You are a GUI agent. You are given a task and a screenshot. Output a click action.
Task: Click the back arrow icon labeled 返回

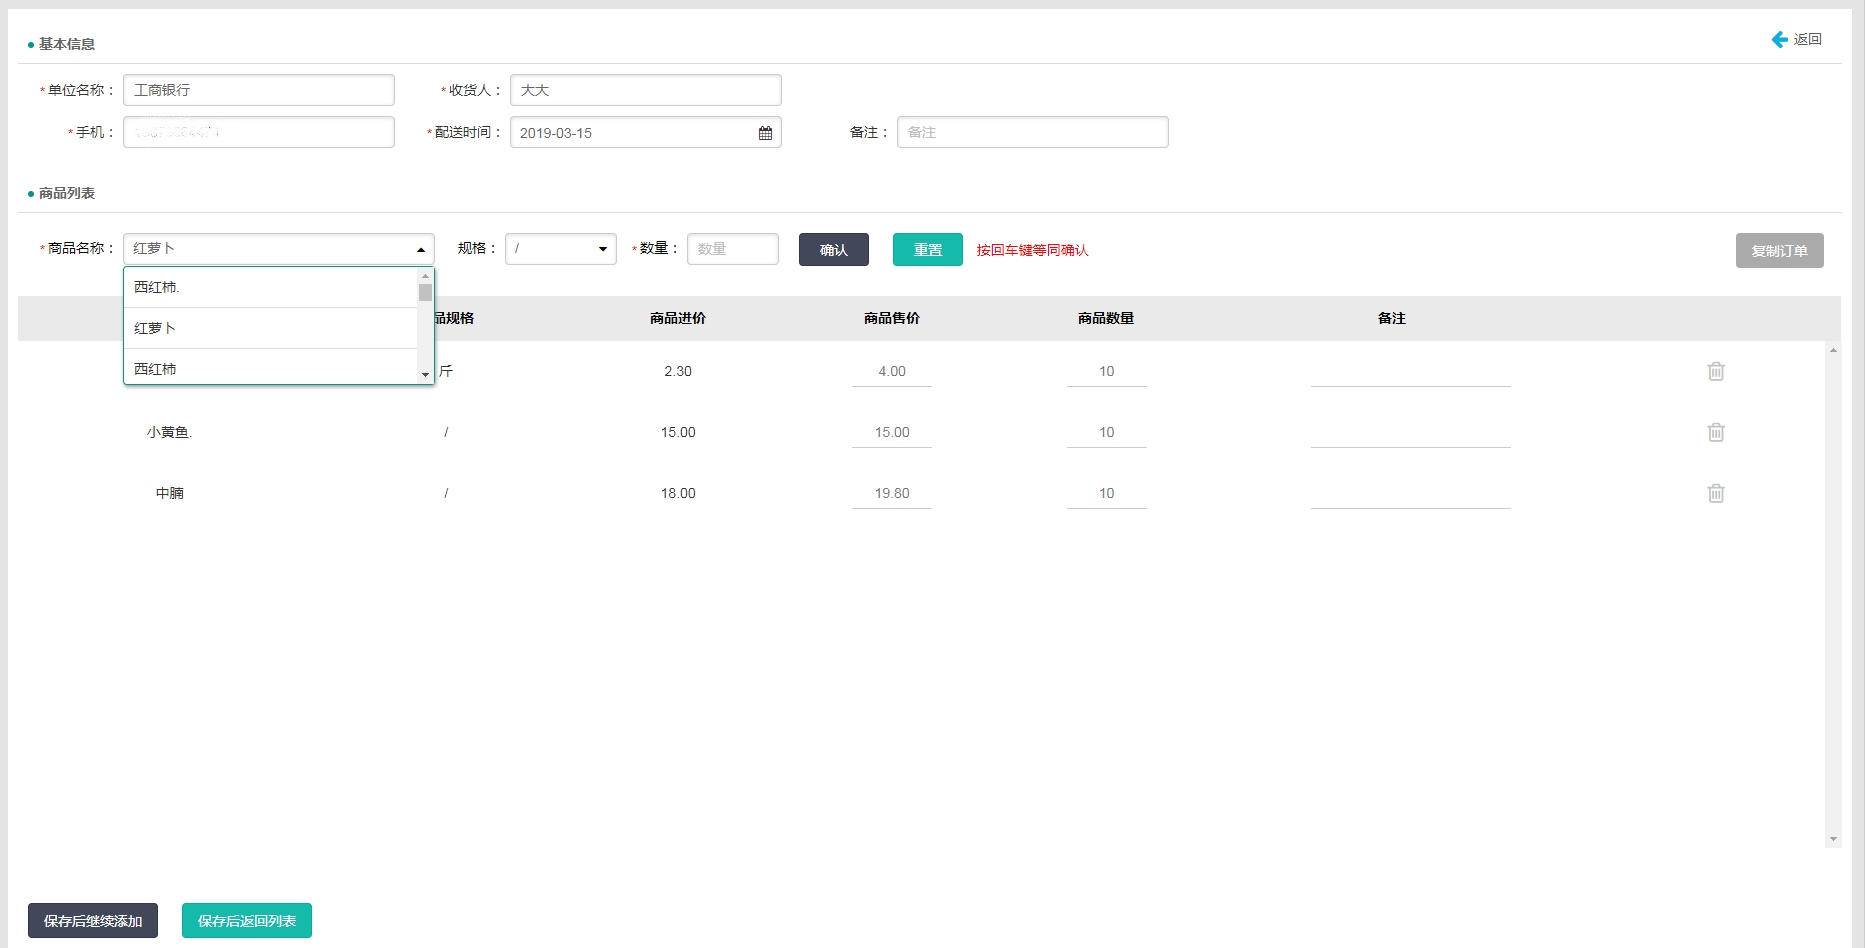coord(1780,40)
